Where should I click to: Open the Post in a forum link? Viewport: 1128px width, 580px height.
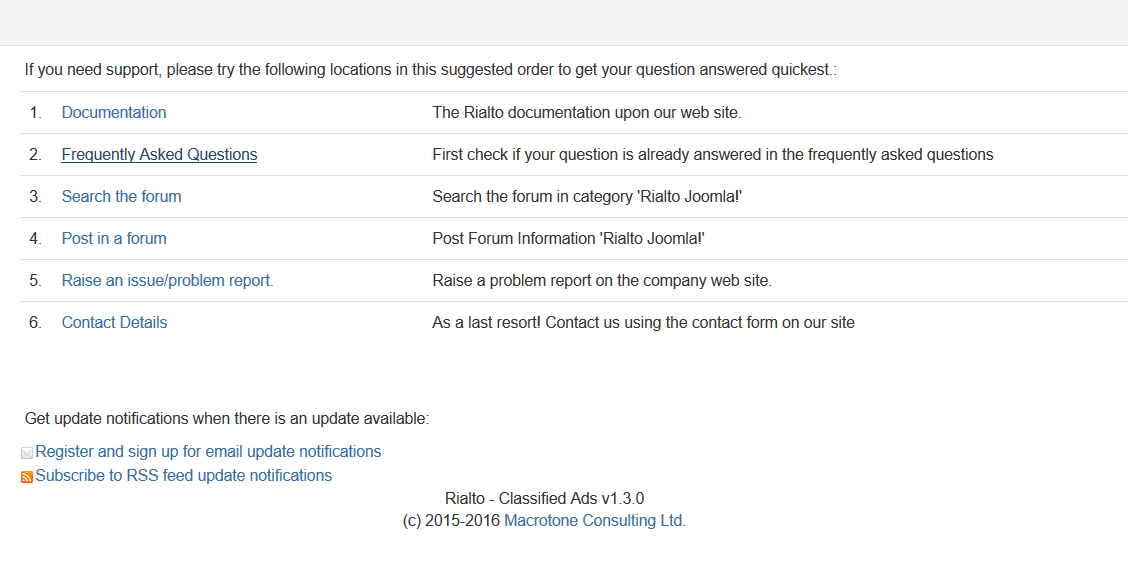tap(114, 239)
